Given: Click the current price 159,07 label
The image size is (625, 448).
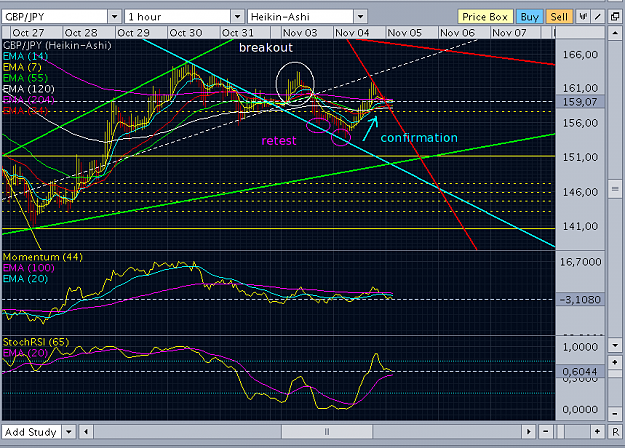Looking at the screenshot, I should (x=580, y=102).
